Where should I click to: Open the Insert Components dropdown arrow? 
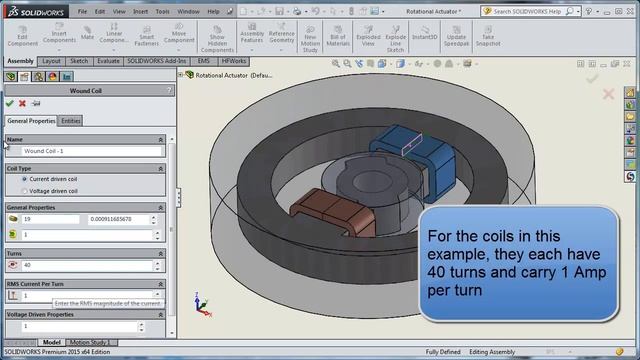point(59,50)
